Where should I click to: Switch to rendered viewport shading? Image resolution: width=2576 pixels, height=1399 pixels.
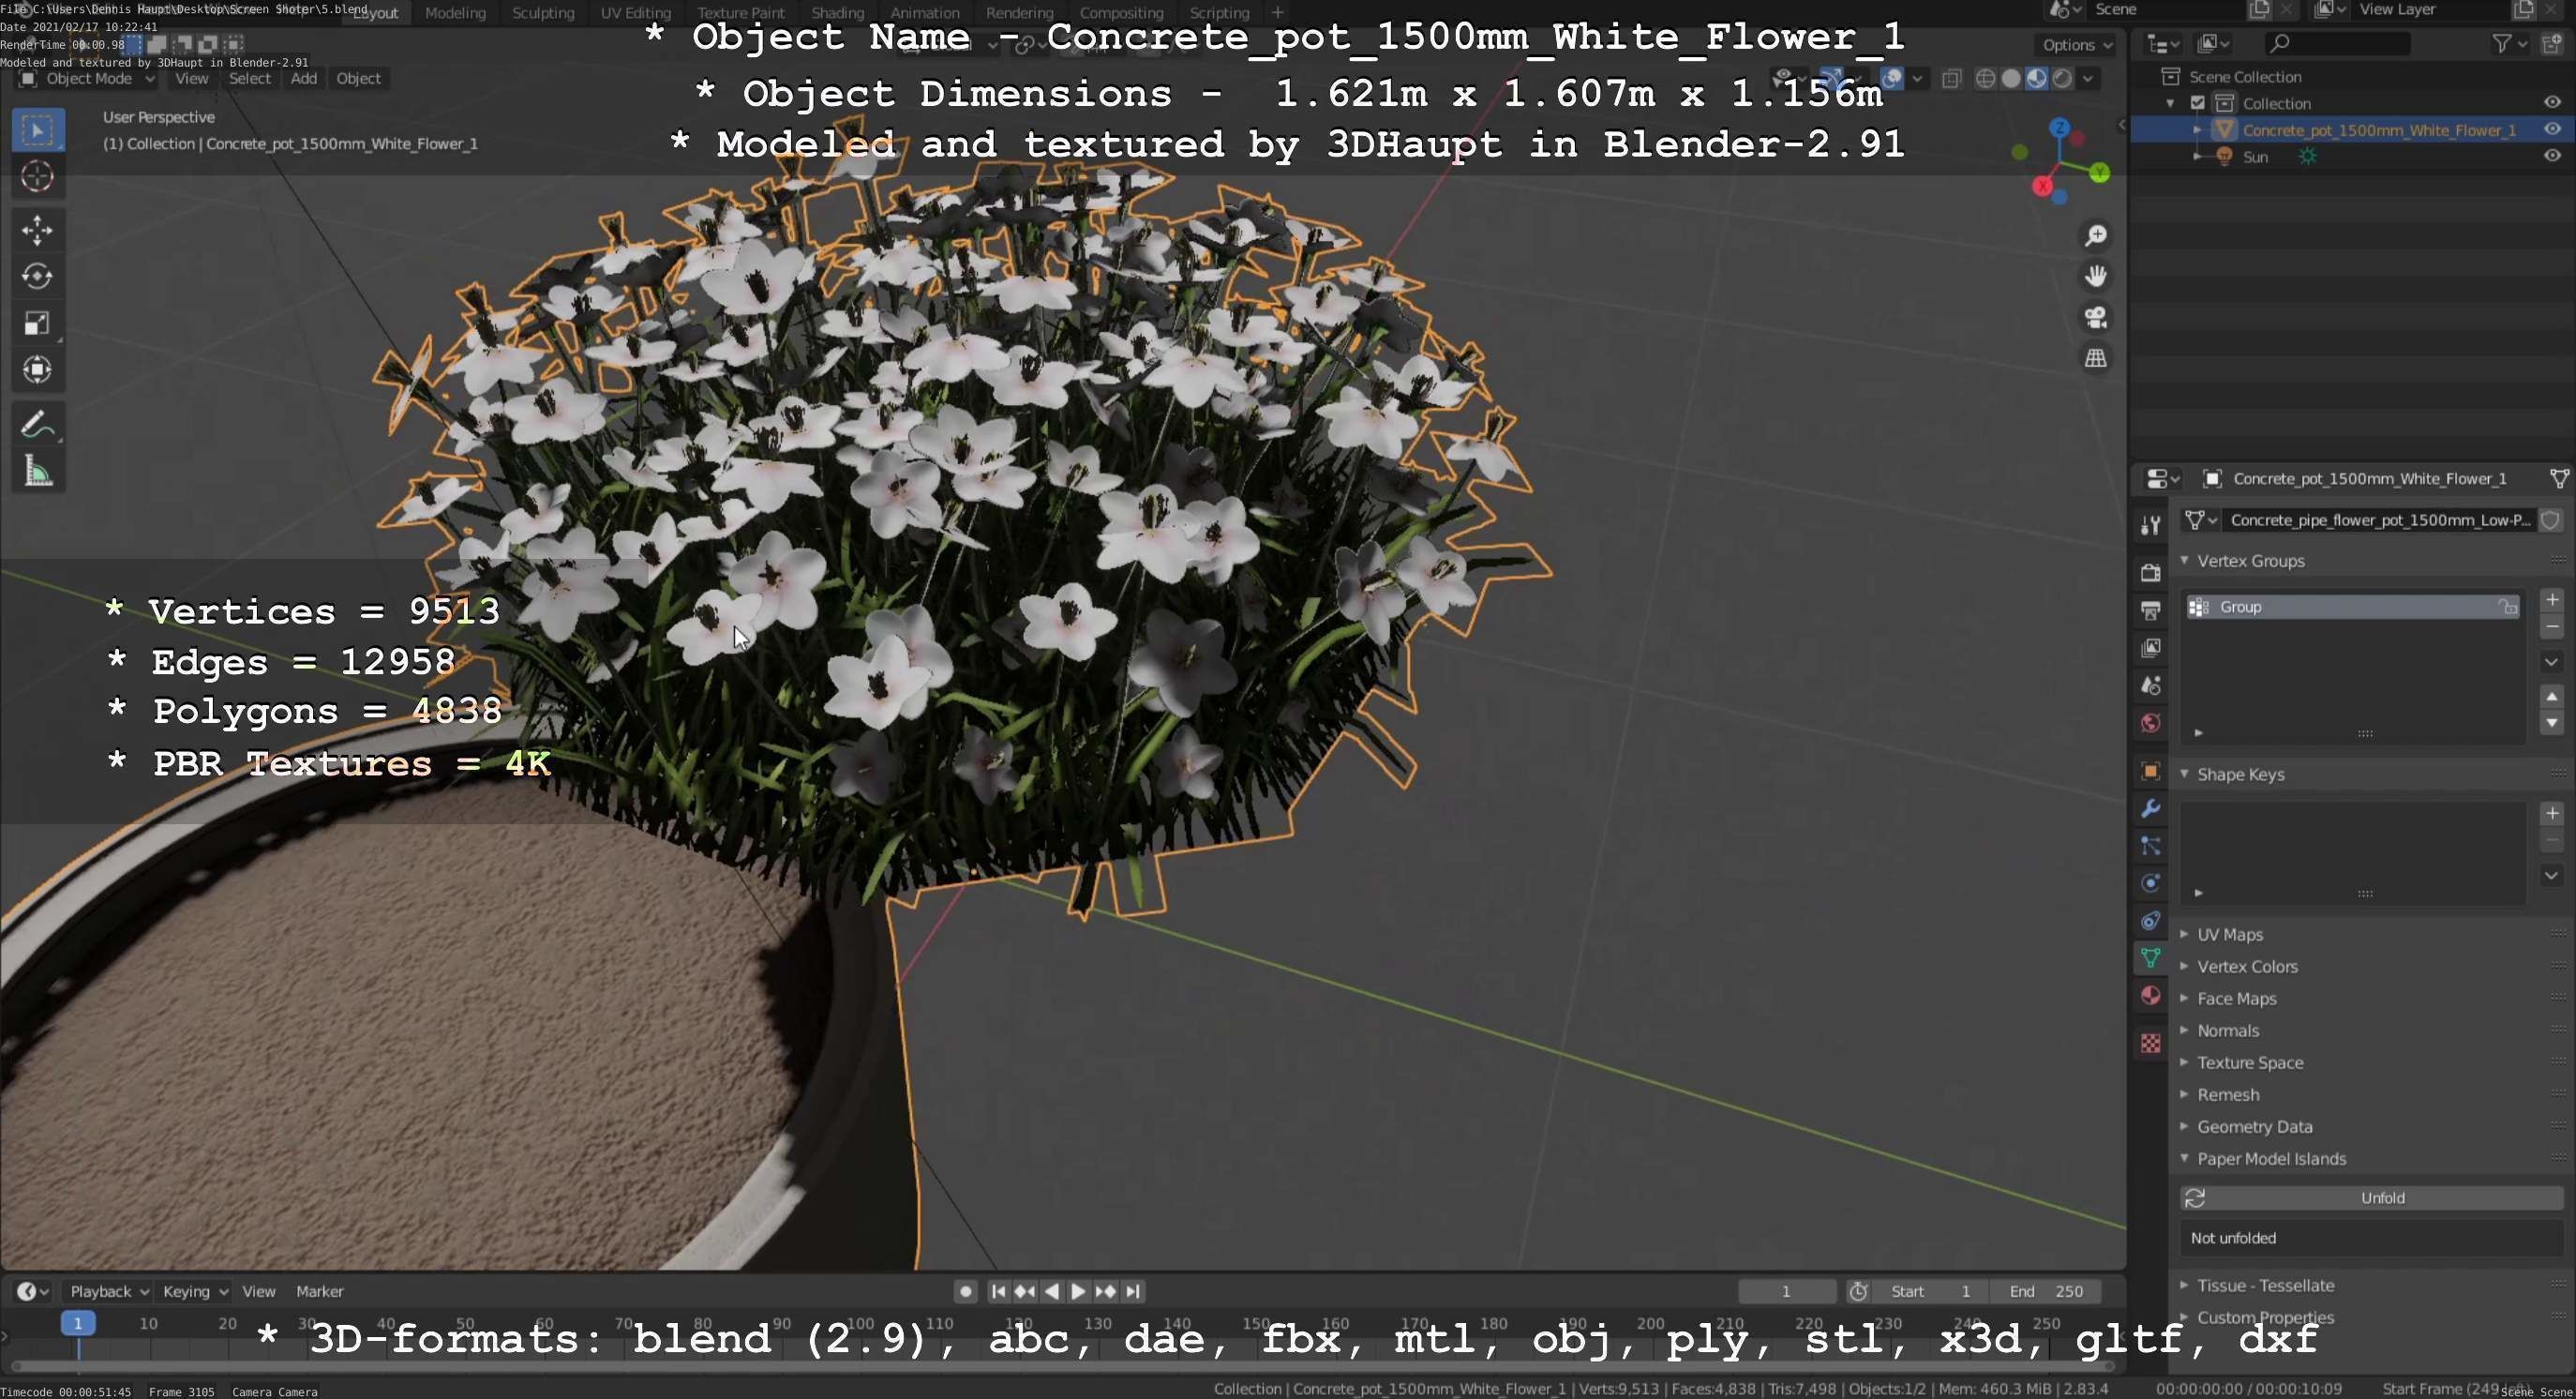[2062, 78]
